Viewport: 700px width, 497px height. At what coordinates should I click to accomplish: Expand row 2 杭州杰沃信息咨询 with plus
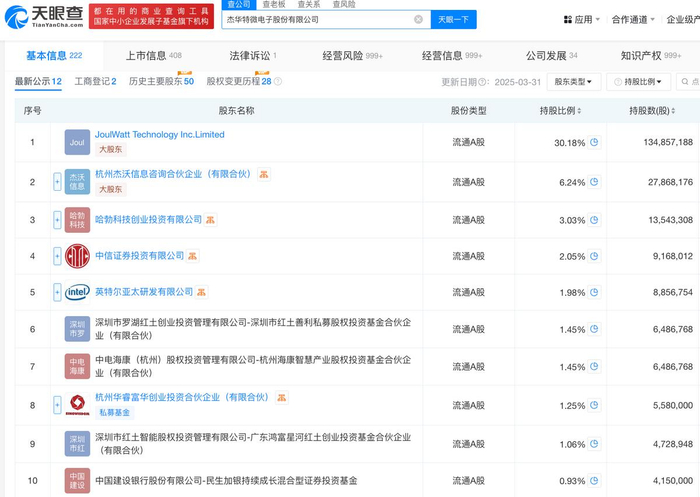[x=57, y=183]
